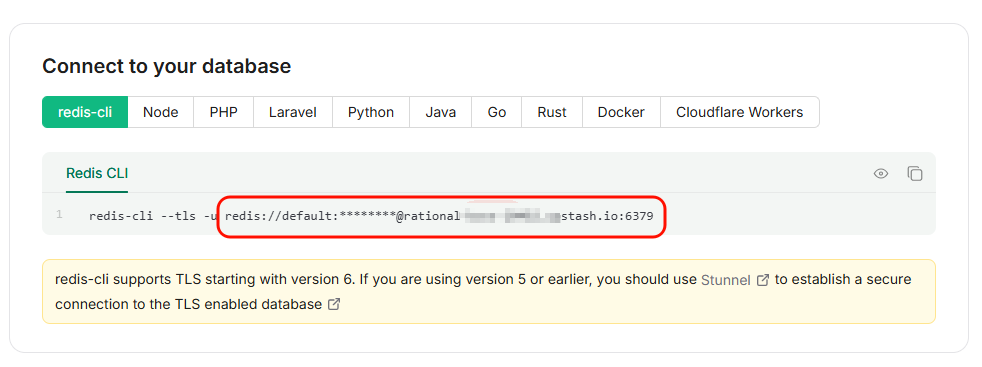Open the Stunnel external link icon

(763, 280)
